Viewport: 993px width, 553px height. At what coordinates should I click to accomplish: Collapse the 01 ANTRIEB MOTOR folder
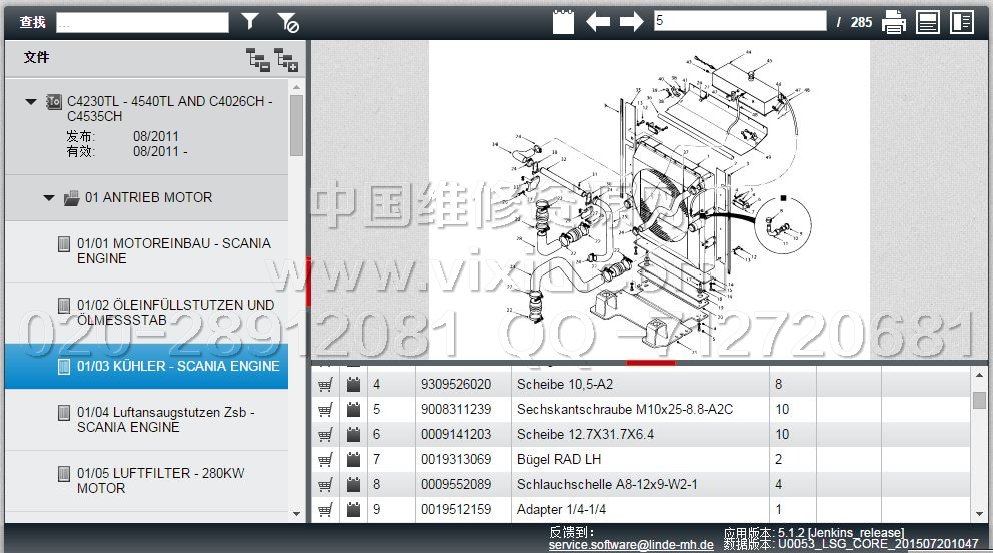(x=49, y=198)
